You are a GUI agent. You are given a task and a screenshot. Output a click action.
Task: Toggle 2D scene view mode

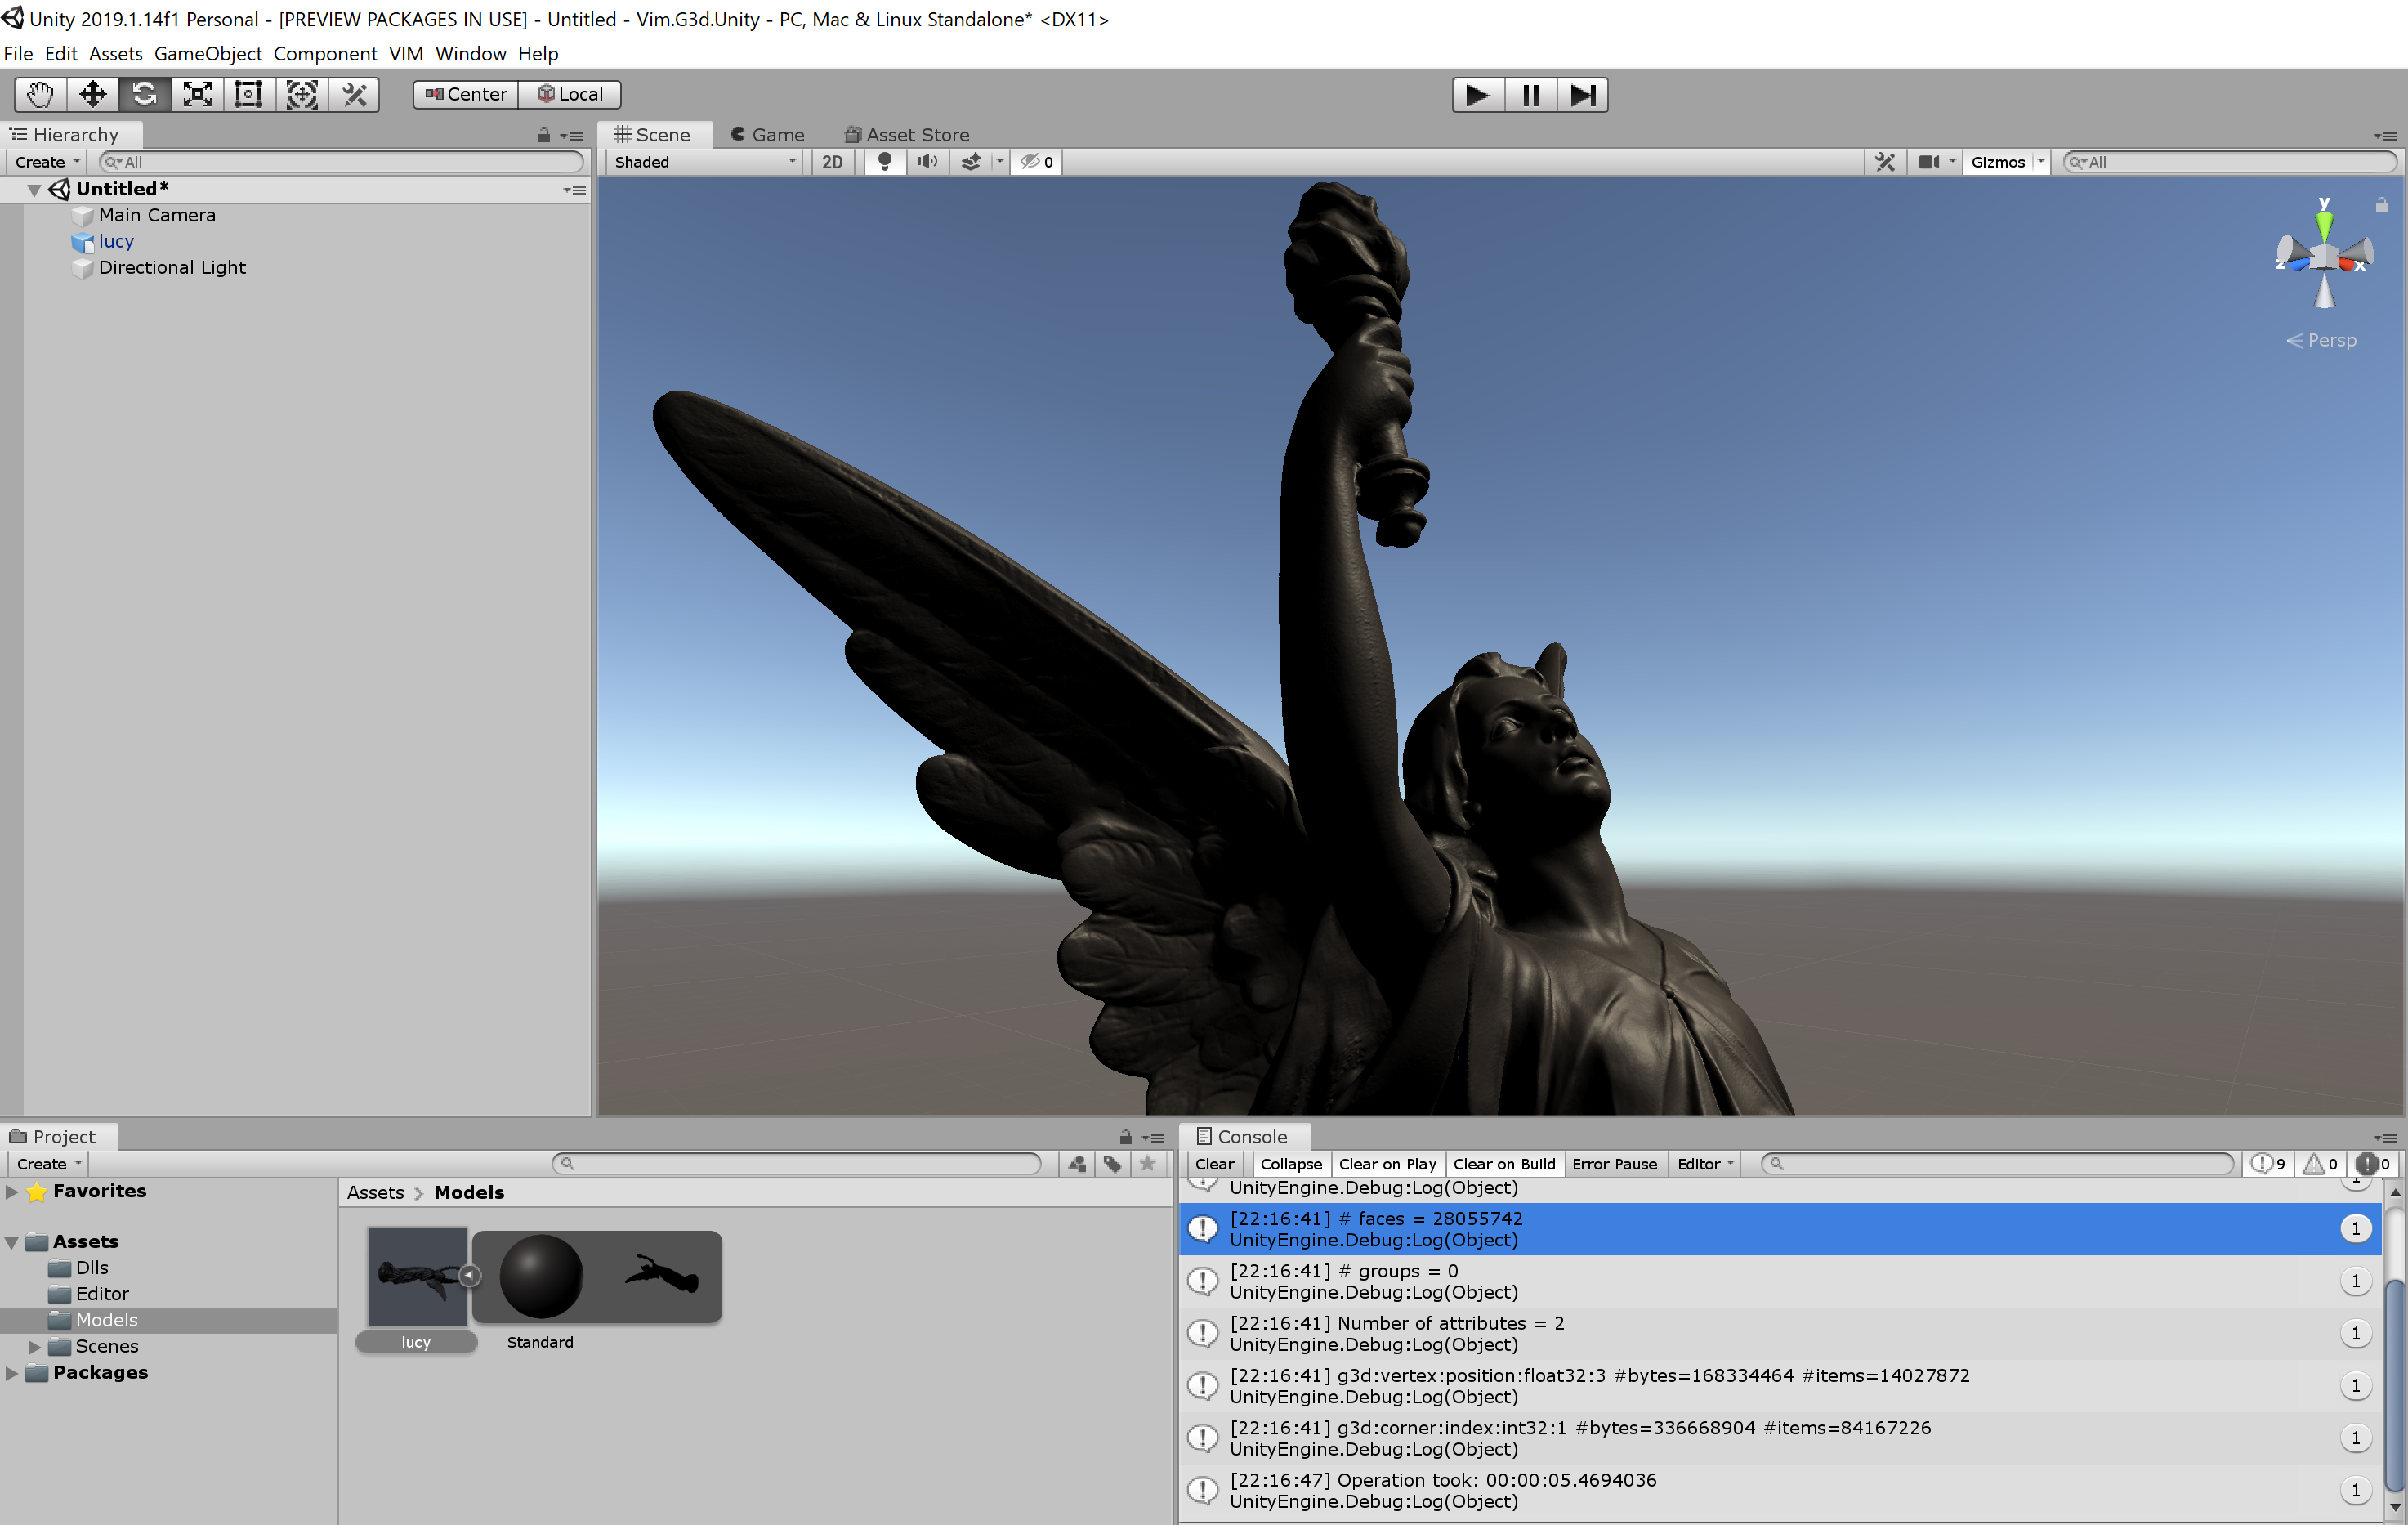(832, 162)
